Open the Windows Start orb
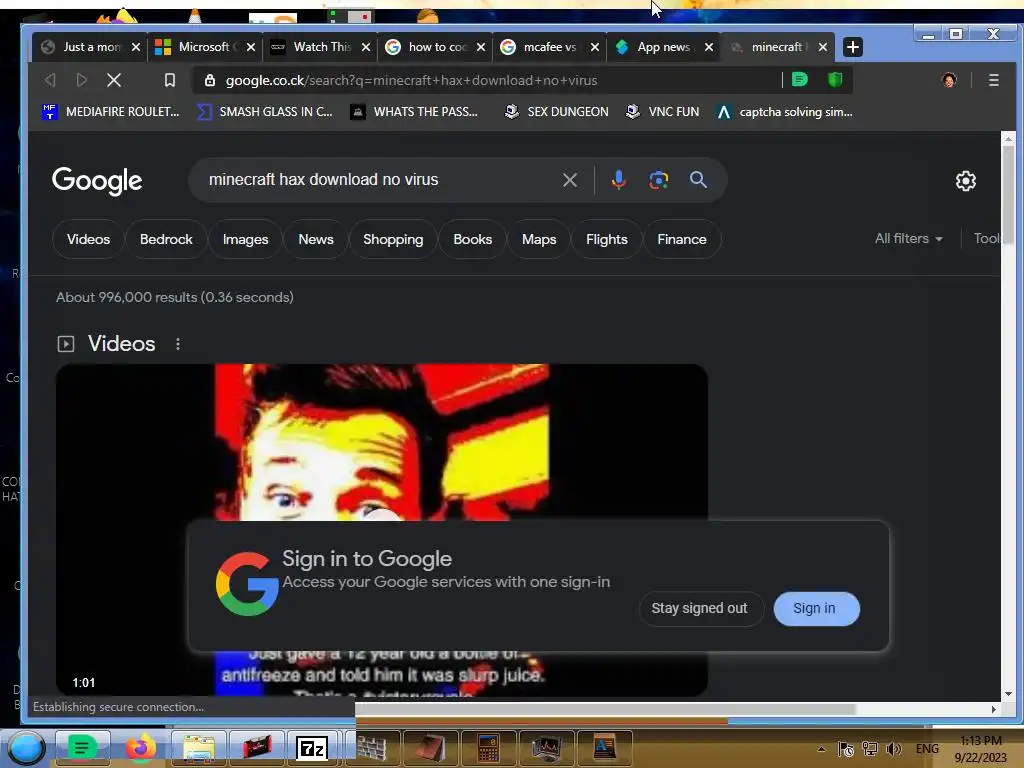1024x768 pixels. pyautogui.click(x=26, y=748)
